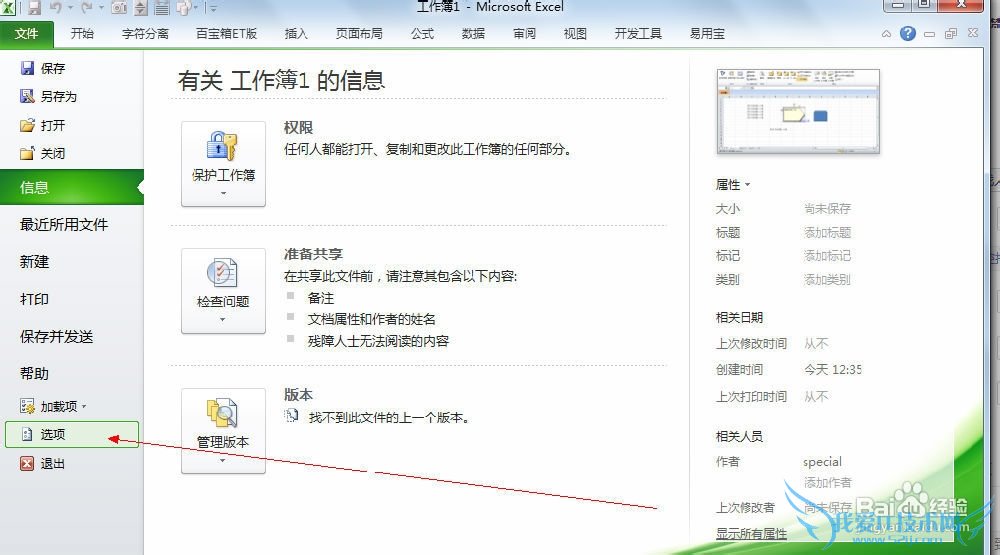Open the undo history dropdown arrow
The width and height of the screenshot is (1000, 555).
pyautogui.click(x=70, y=8)
